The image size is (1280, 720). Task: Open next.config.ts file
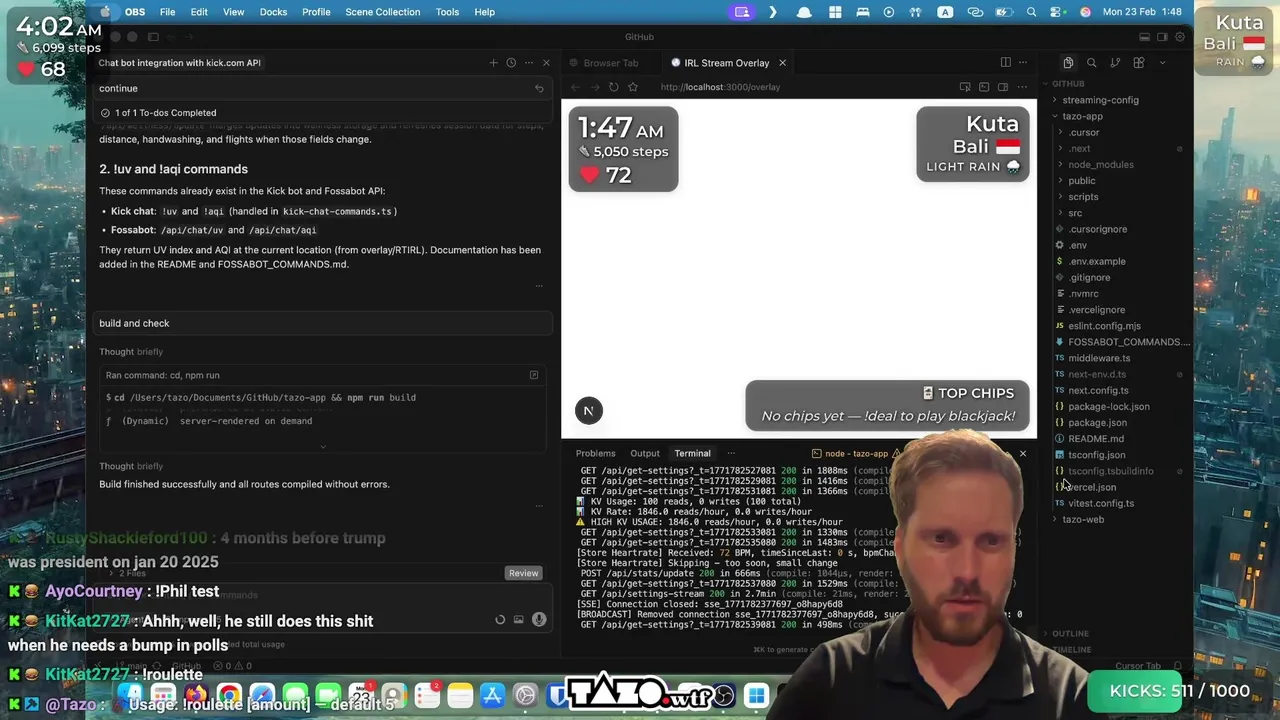tap(1098, 390)
